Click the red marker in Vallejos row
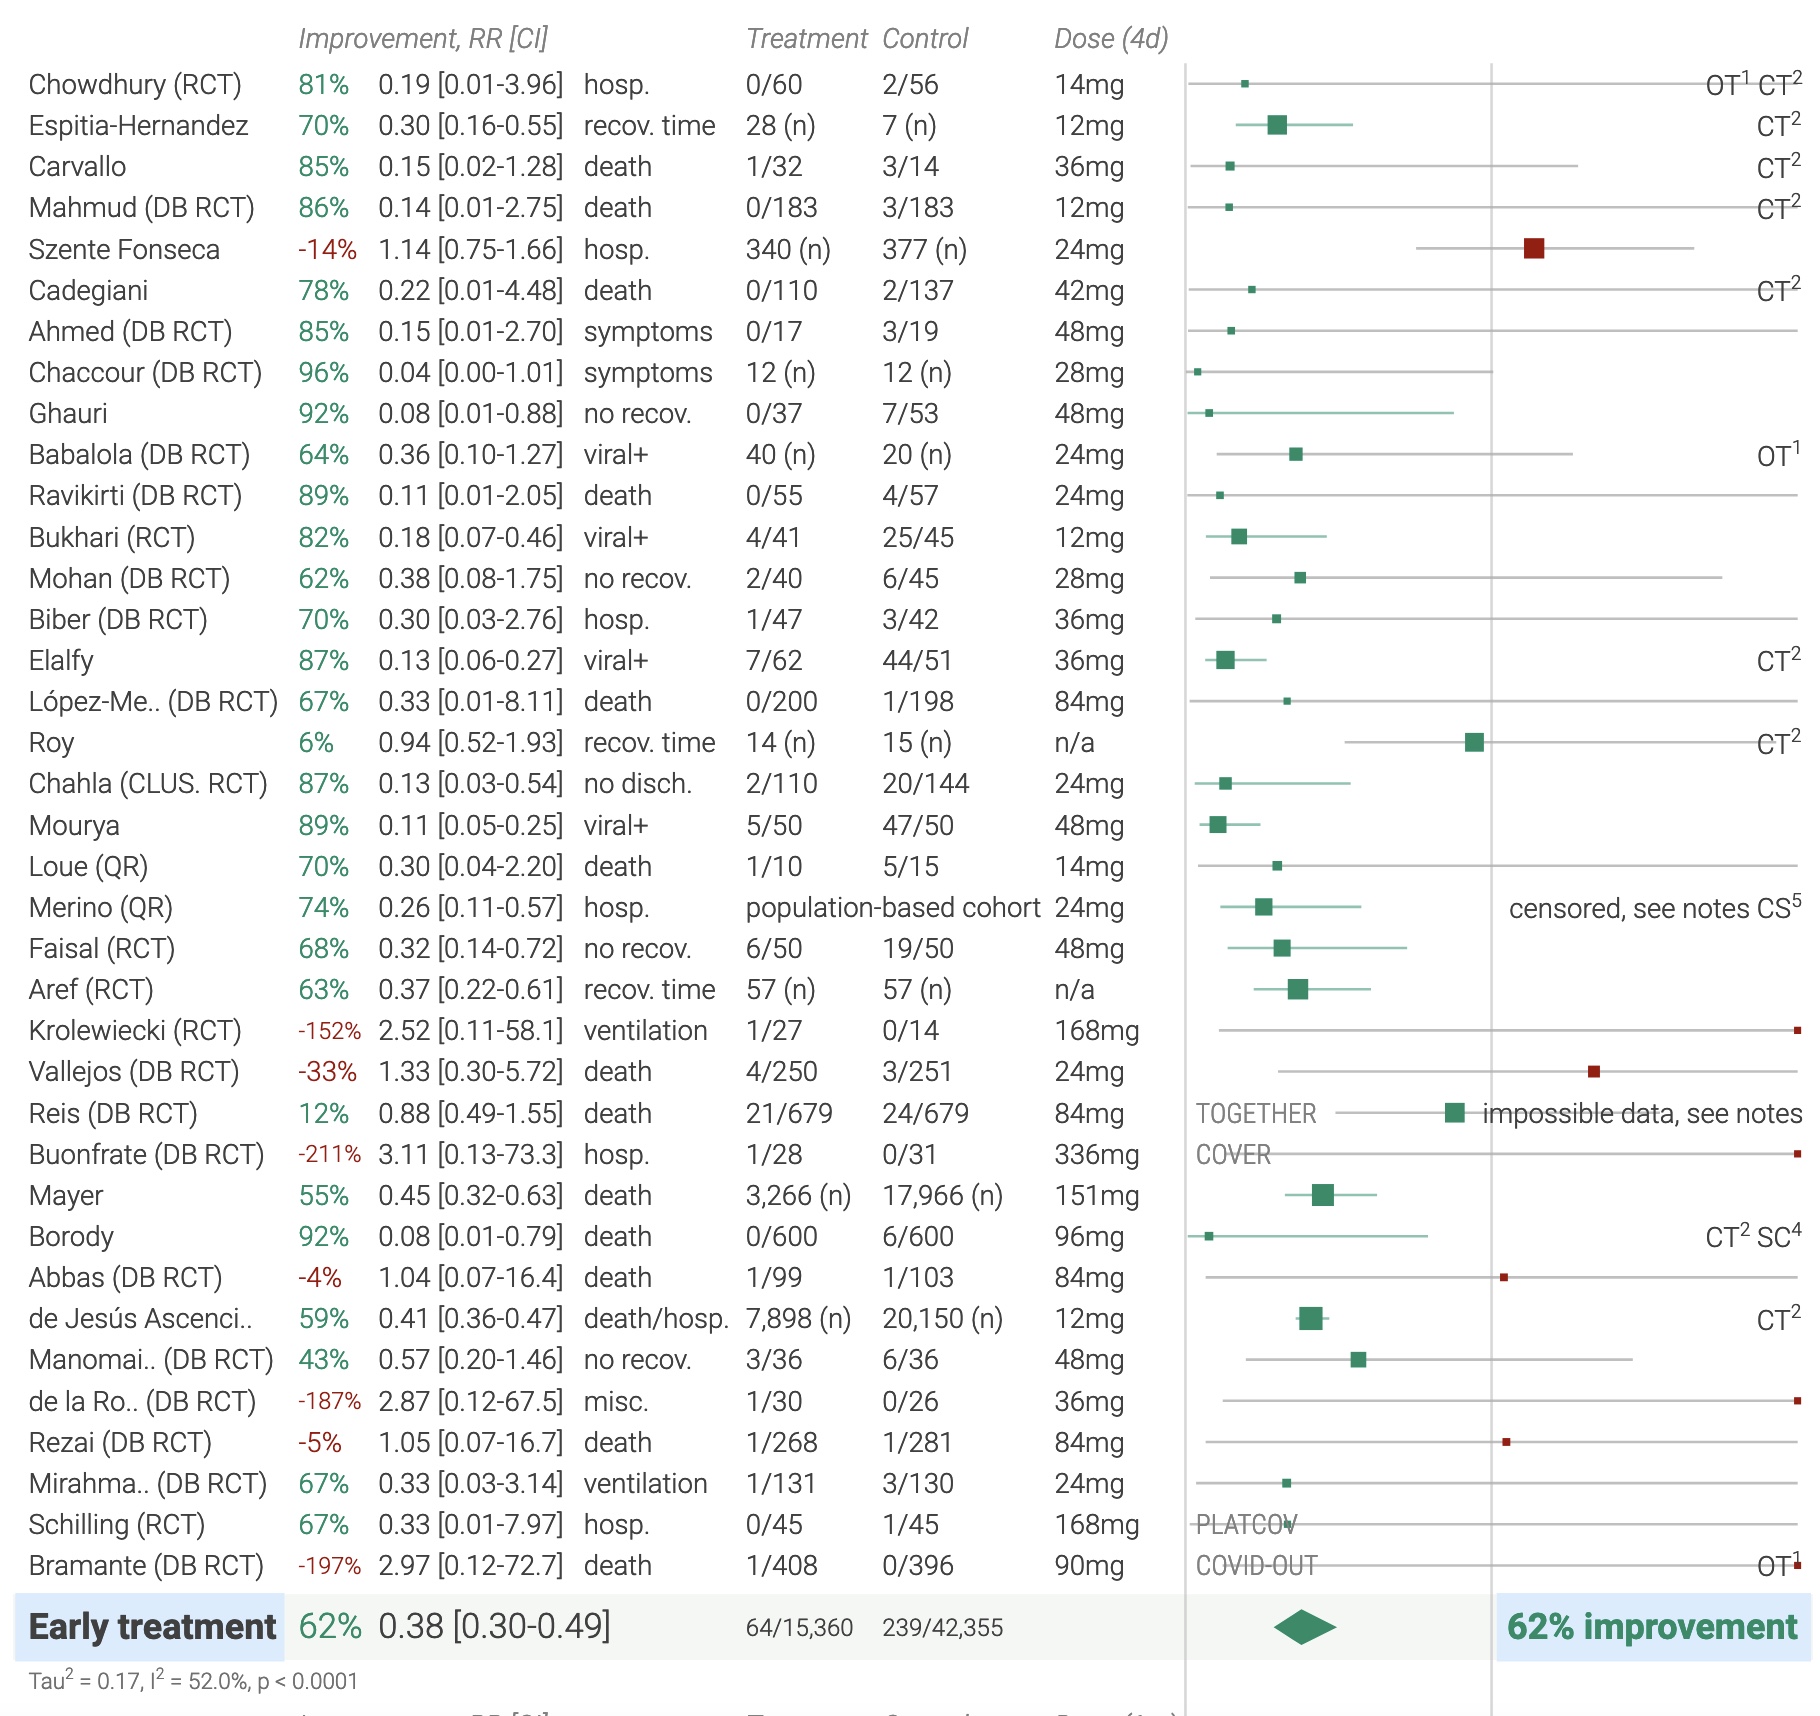The width and height of the screenshot is (1820, 1716). [x=1593, y=1072]
